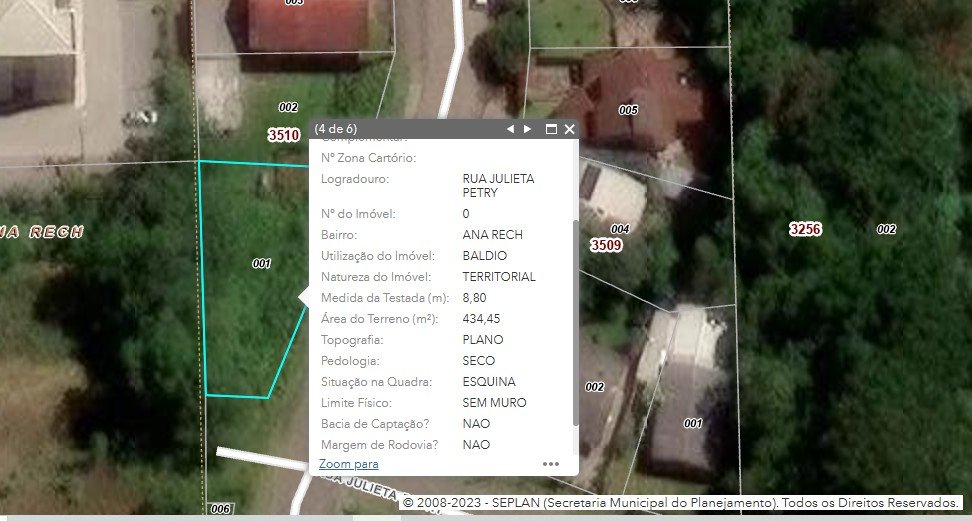This screenshot has height=521, width=972.
Task: Select block label 3509 on the map
Action: pyautogui.click(x=607, y=245)
